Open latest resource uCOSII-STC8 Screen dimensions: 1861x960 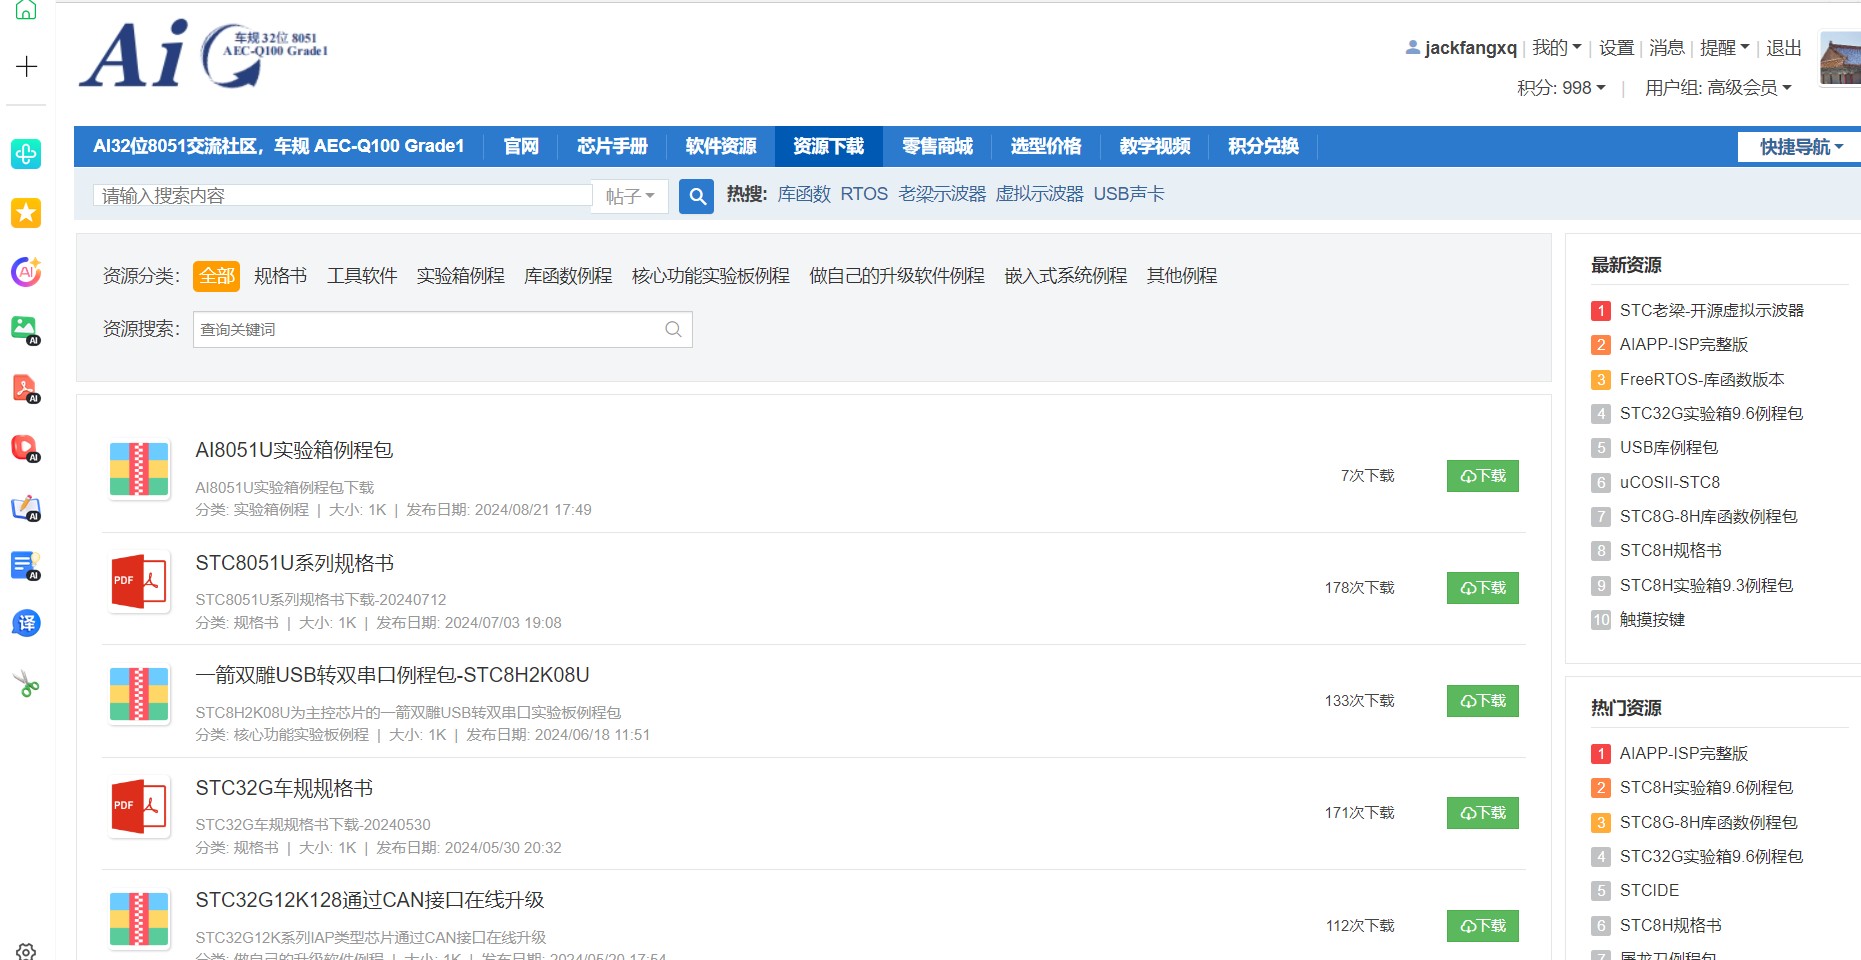[x=1670, y=482]
